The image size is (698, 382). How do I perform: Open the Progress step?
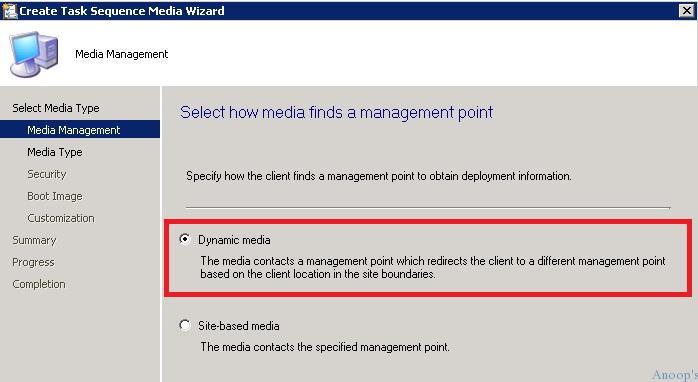click(x=33, y=262)
